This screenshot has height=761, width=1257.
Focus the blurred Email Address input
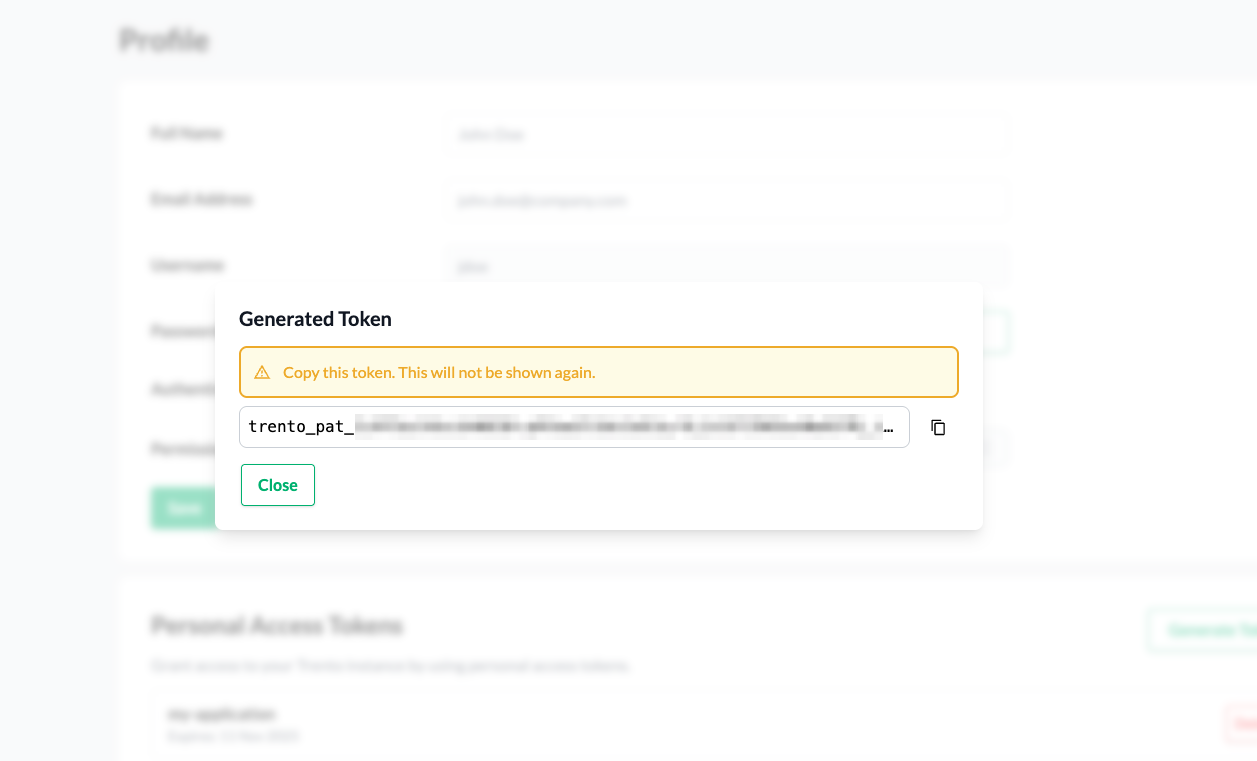(726, 200)
